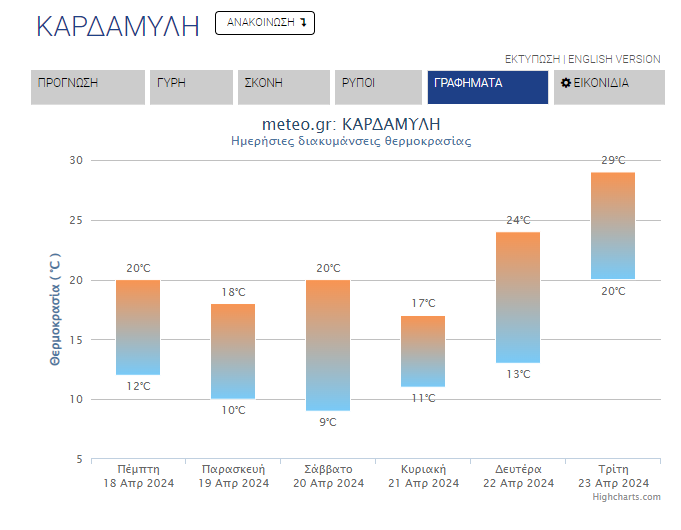Image resolution: width=681 pixels, height=530 pixels.
Task: Click the Παρασκευή 19 Απρ temperature bar
Action: [x=233, y=351]
